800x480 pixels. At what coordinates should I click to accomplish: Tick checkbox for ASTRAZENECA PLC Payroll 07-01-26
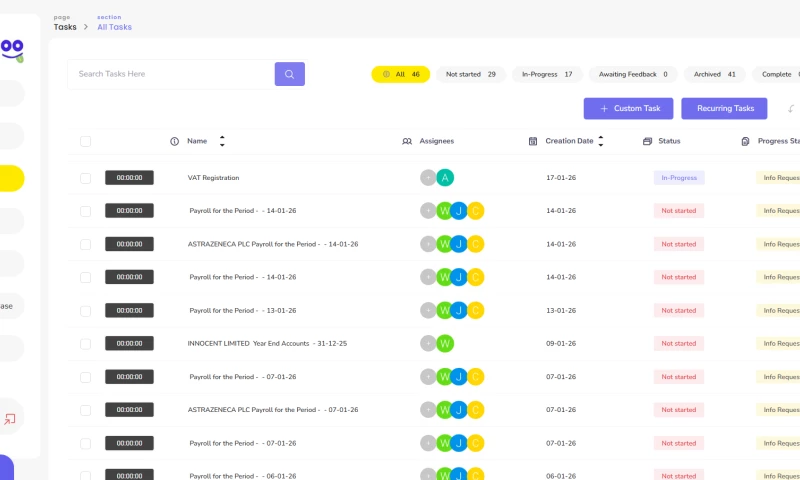coord(85,410)
